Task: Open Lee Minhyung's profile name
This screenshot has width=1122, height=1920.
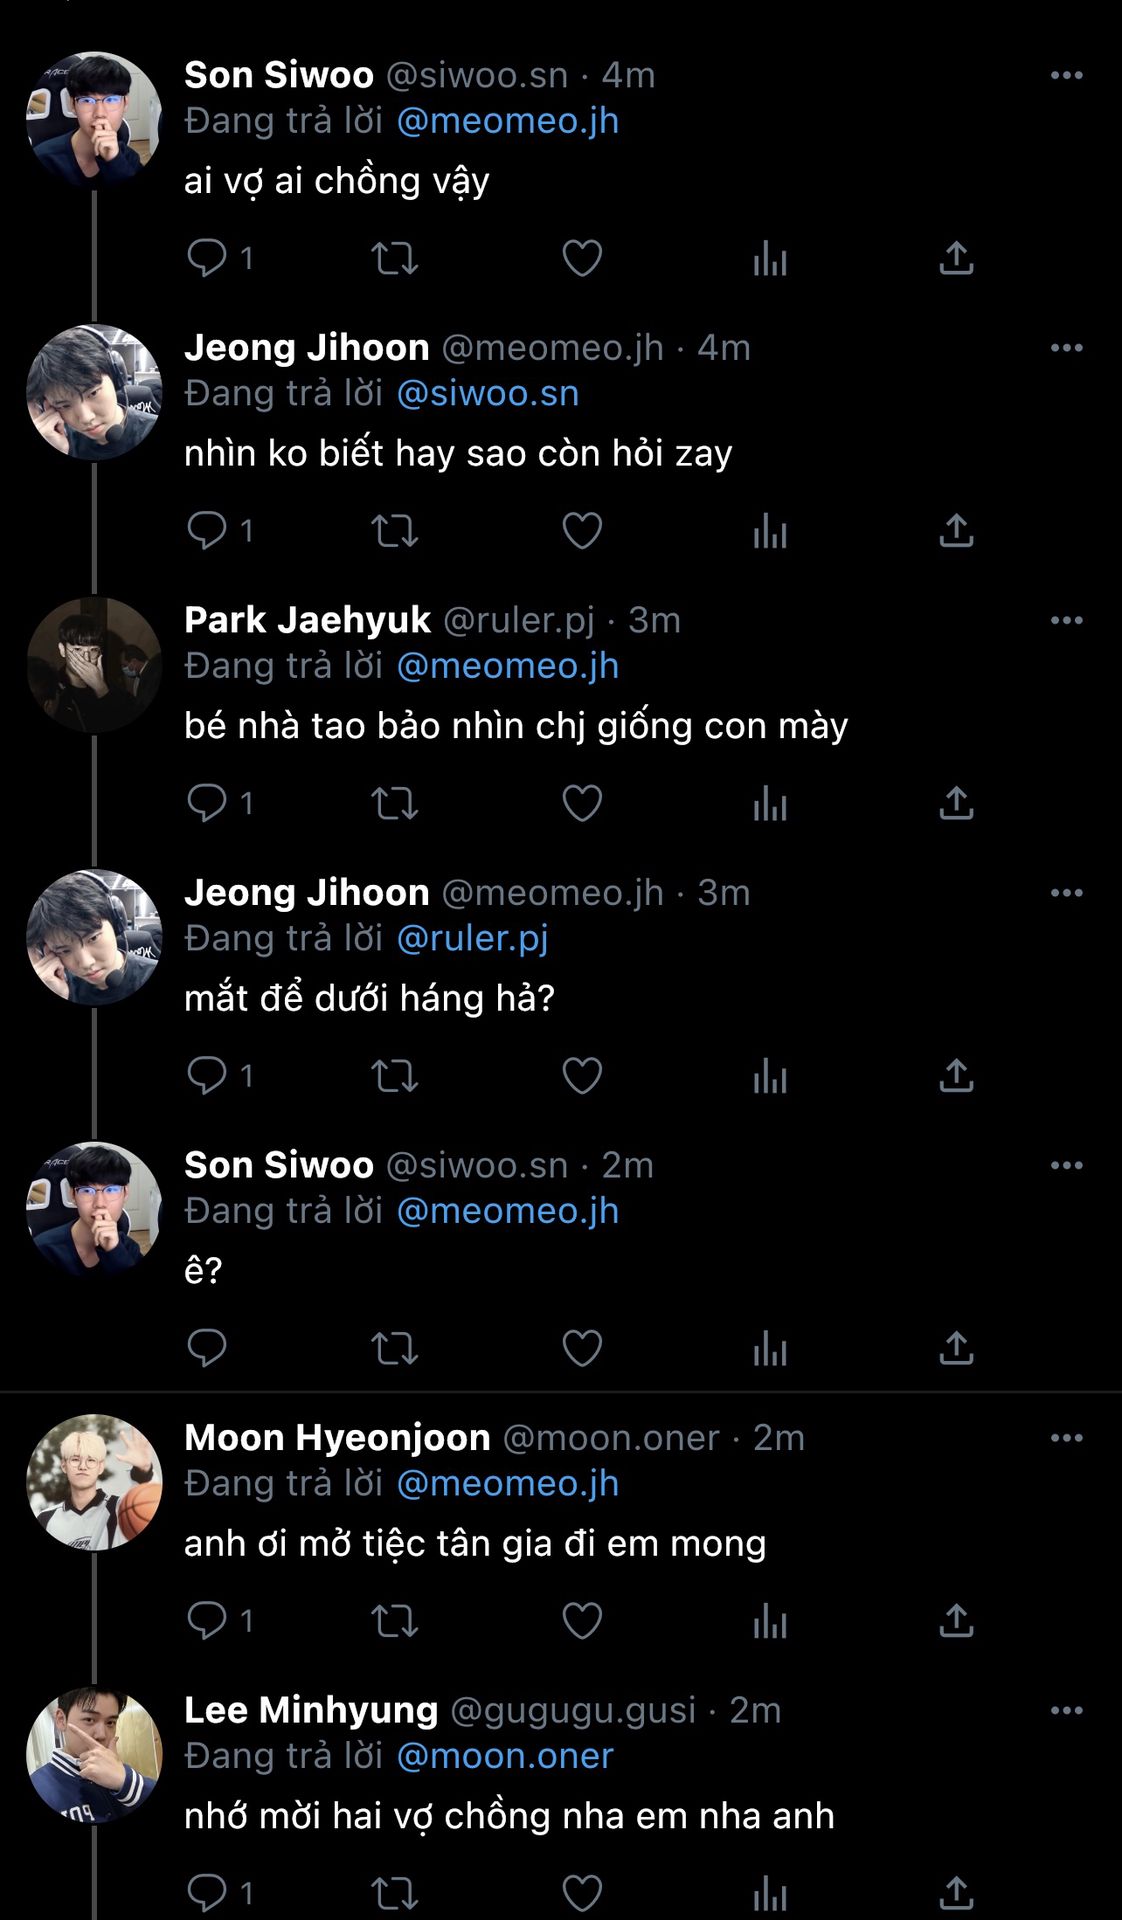Action: (311, 1710)
